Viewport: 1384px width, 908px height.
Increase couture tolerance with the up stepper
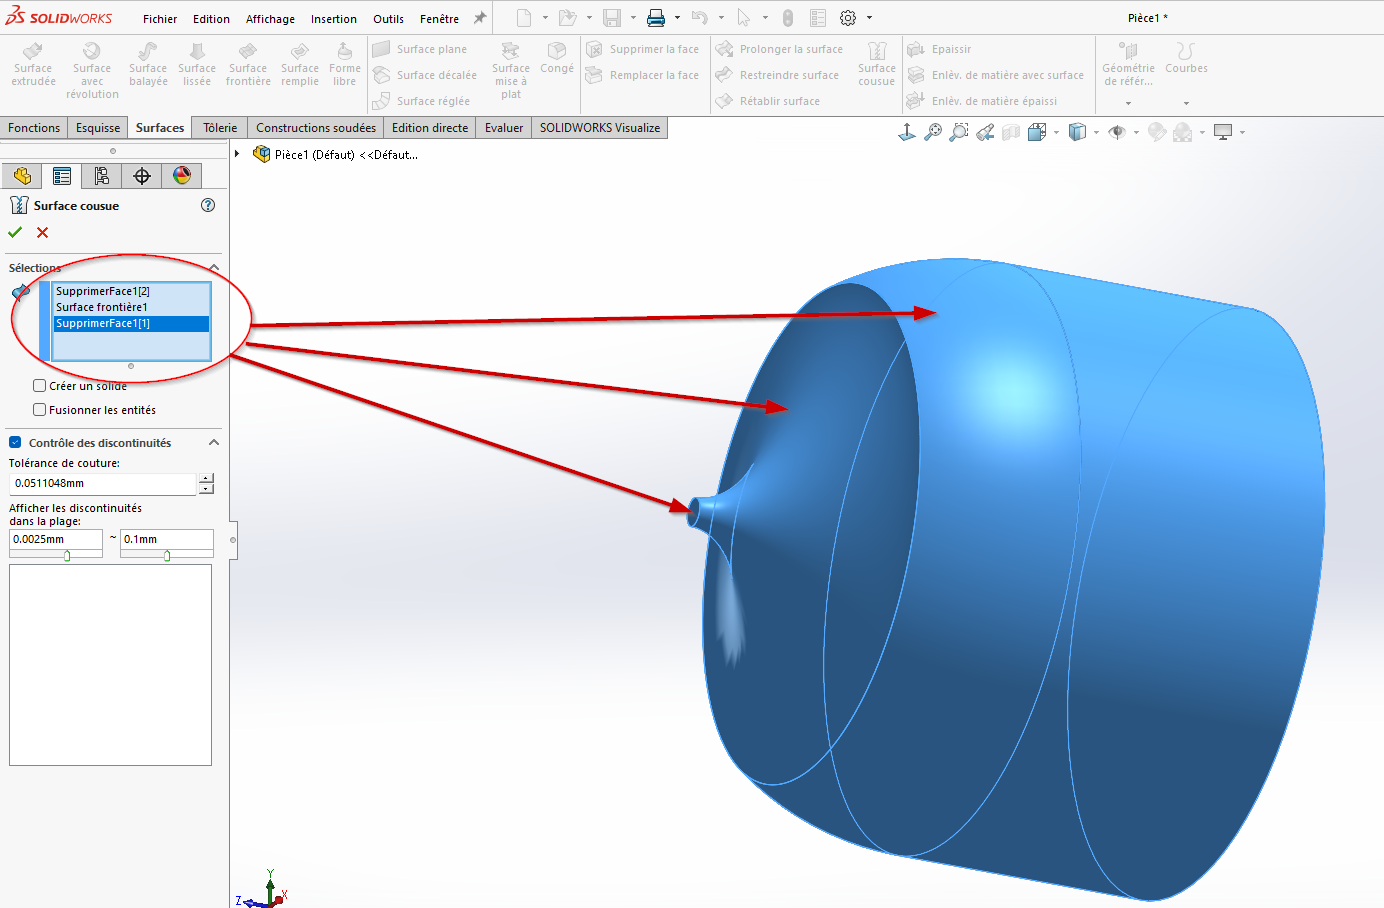[206, 479]
